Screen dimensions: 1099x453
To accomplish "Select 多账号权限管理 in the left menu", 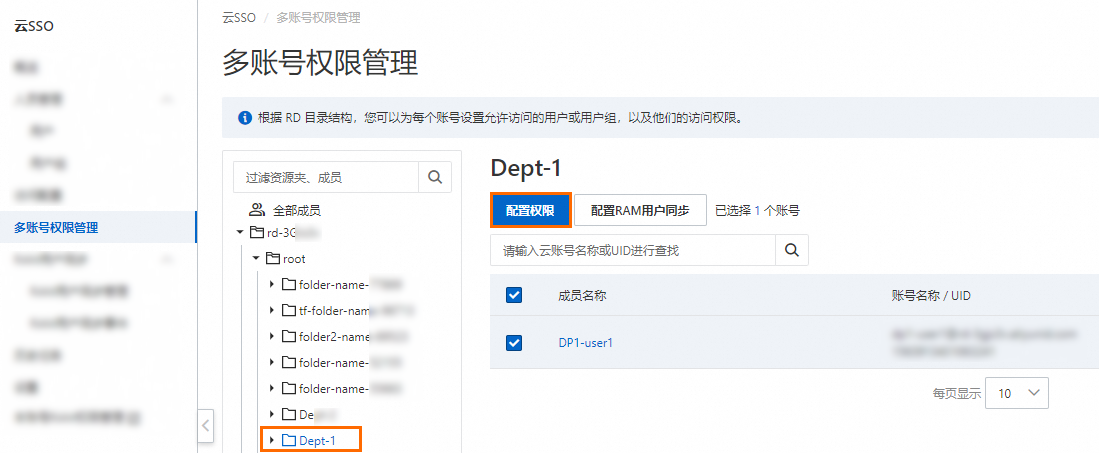I will coord(98,227).
